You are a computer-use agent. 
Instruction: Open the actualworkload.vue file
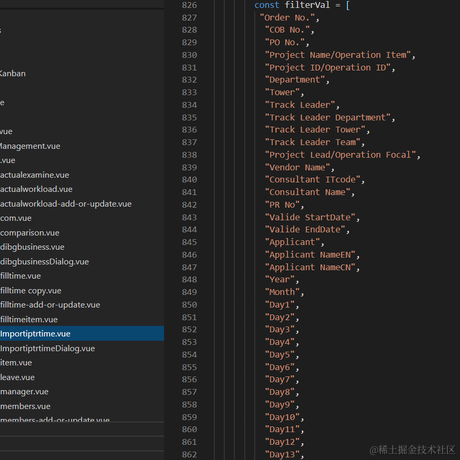tap(36, 189)
